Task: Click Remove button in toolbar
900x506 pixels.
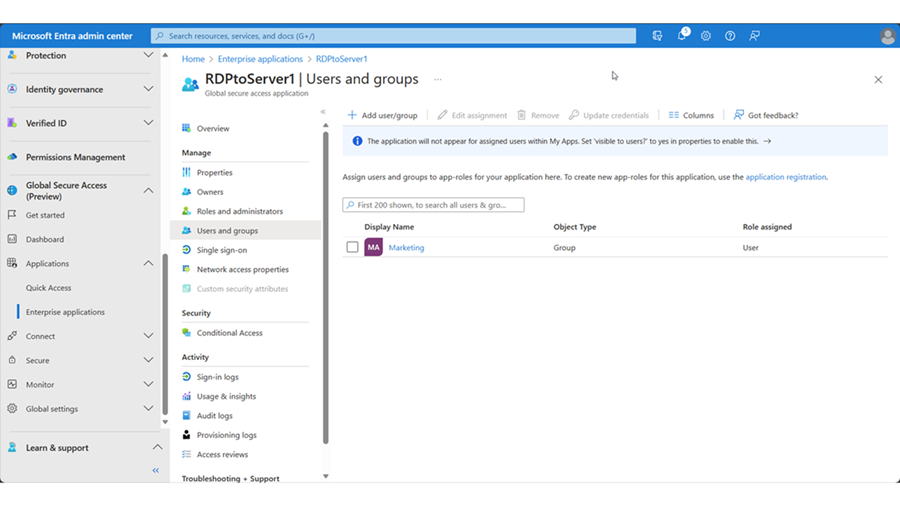Action: click(538, 115)
